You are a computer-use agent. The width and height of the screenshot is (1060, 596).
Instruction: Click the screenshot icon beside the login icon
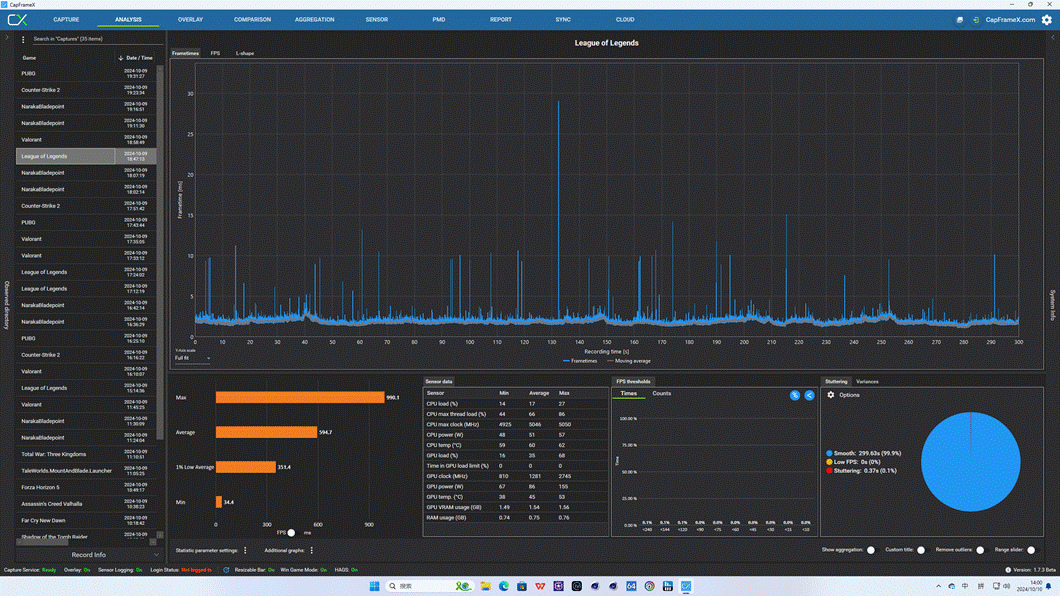pos(959,20)
